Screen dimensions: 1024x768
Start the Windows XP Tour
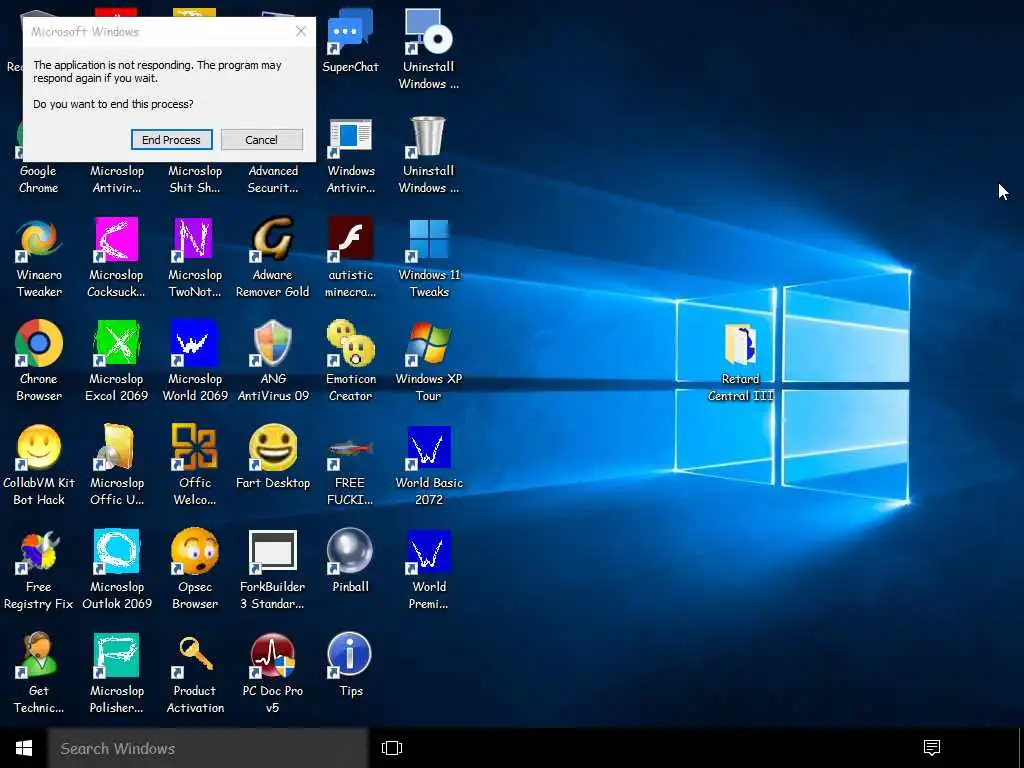coord(428,361)
